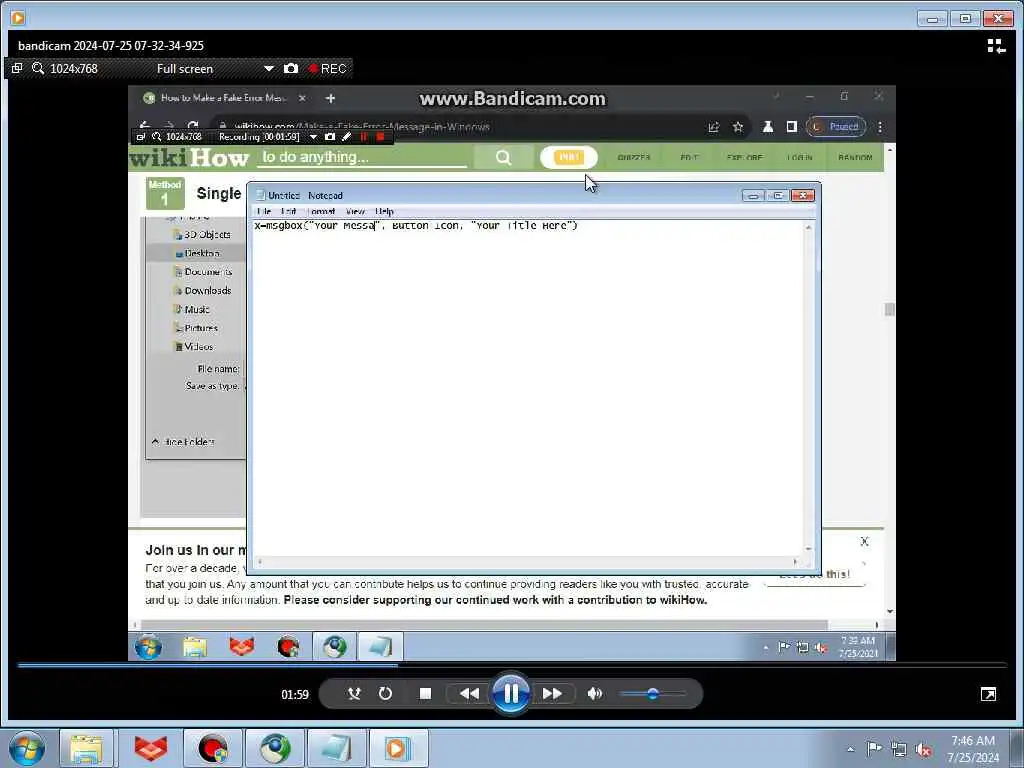Pause playback in Windows Media Player
Viewport: 1024px width, 768px height.
[x=511, y=693]
